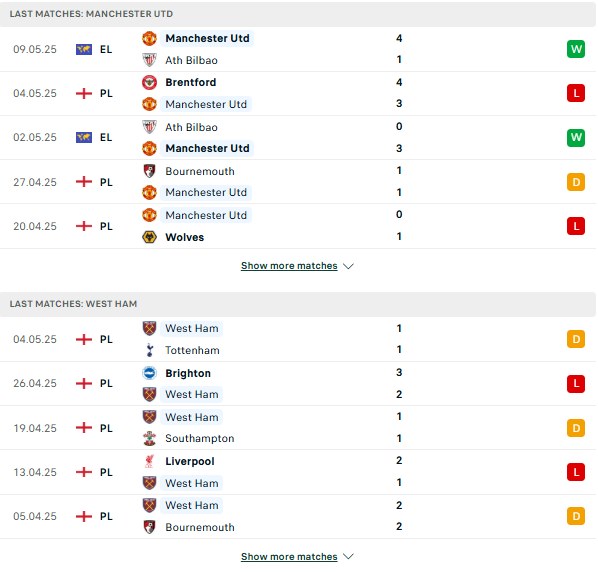
Task: Click the red L badge for Brentford match
Action: click(x=576, y=93)
